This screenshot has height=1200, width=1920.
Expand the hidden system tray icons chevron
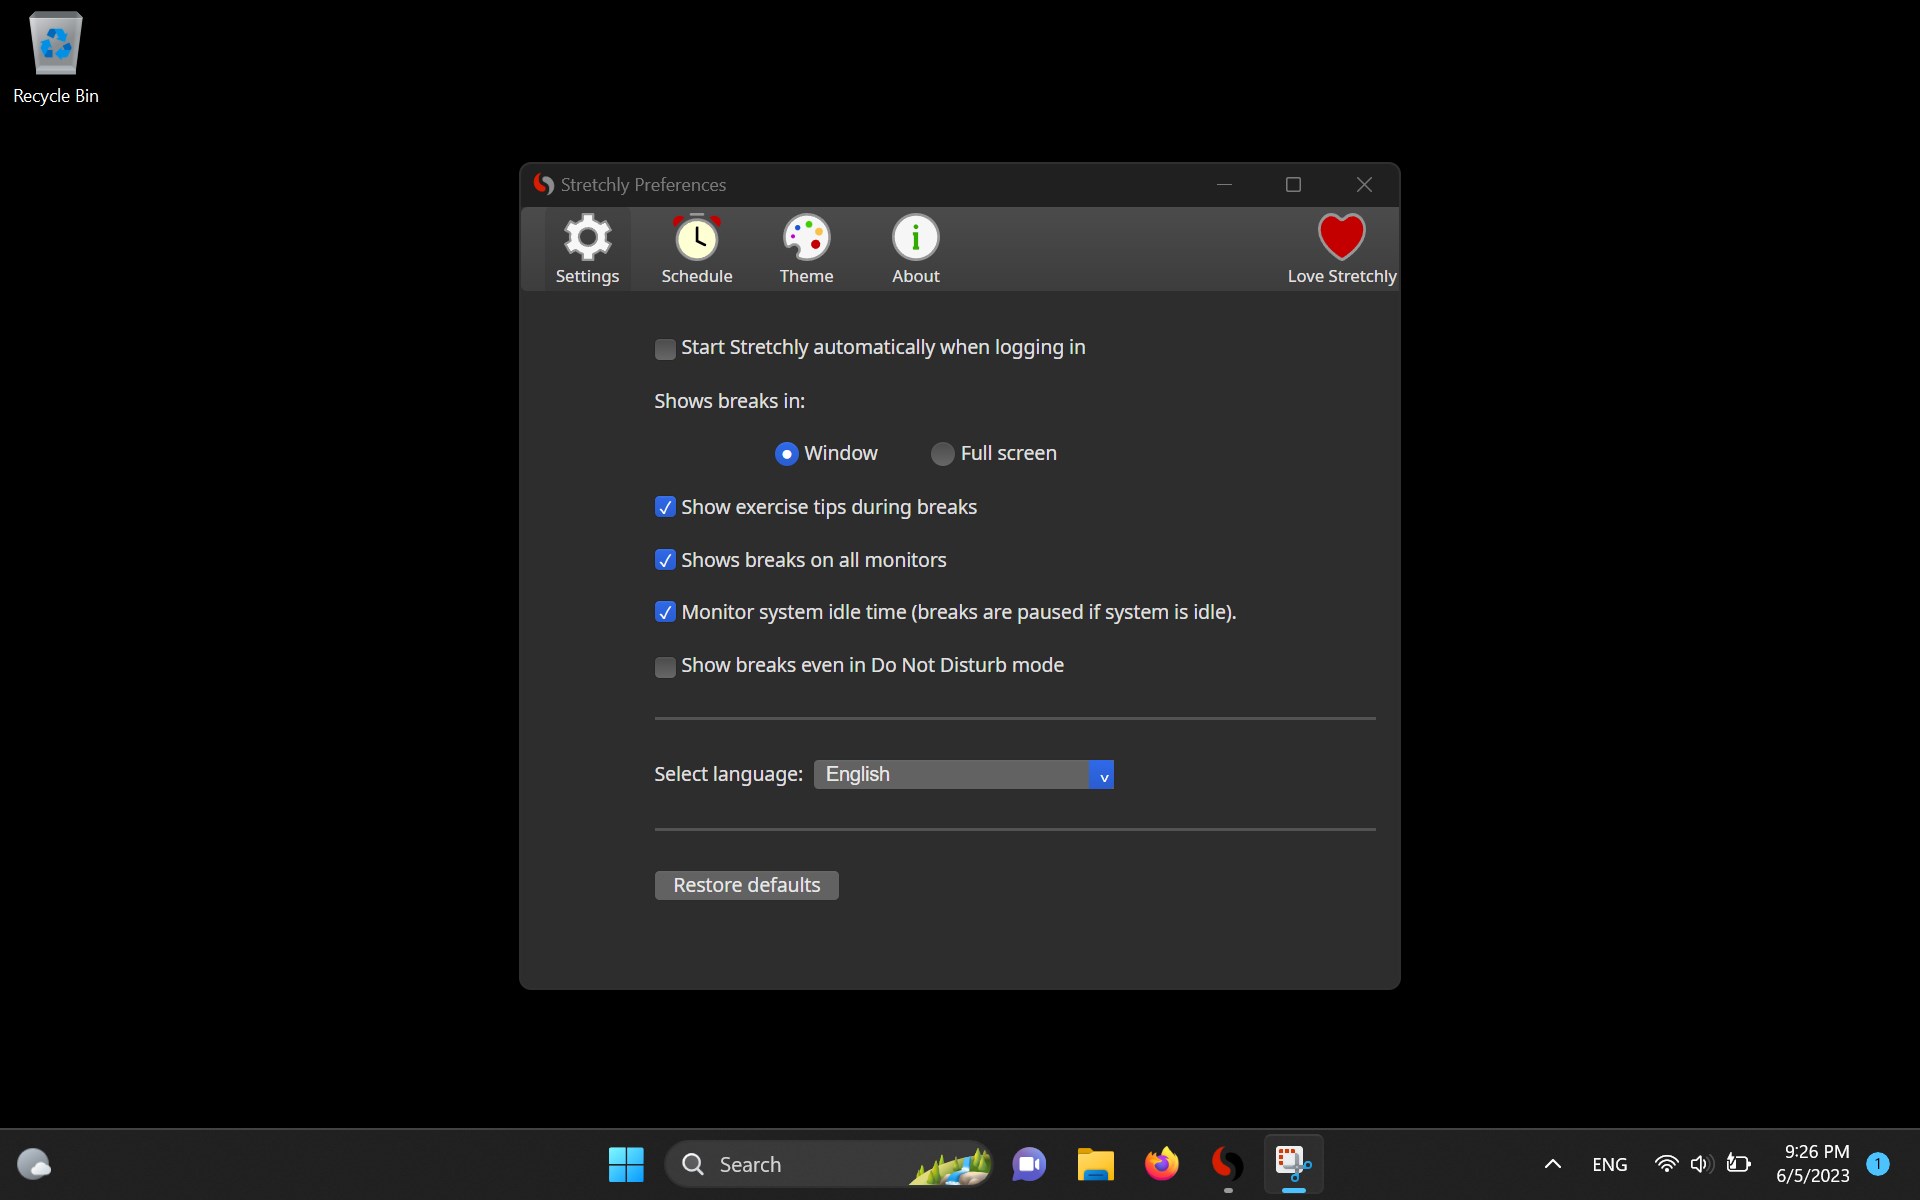1552,1164
